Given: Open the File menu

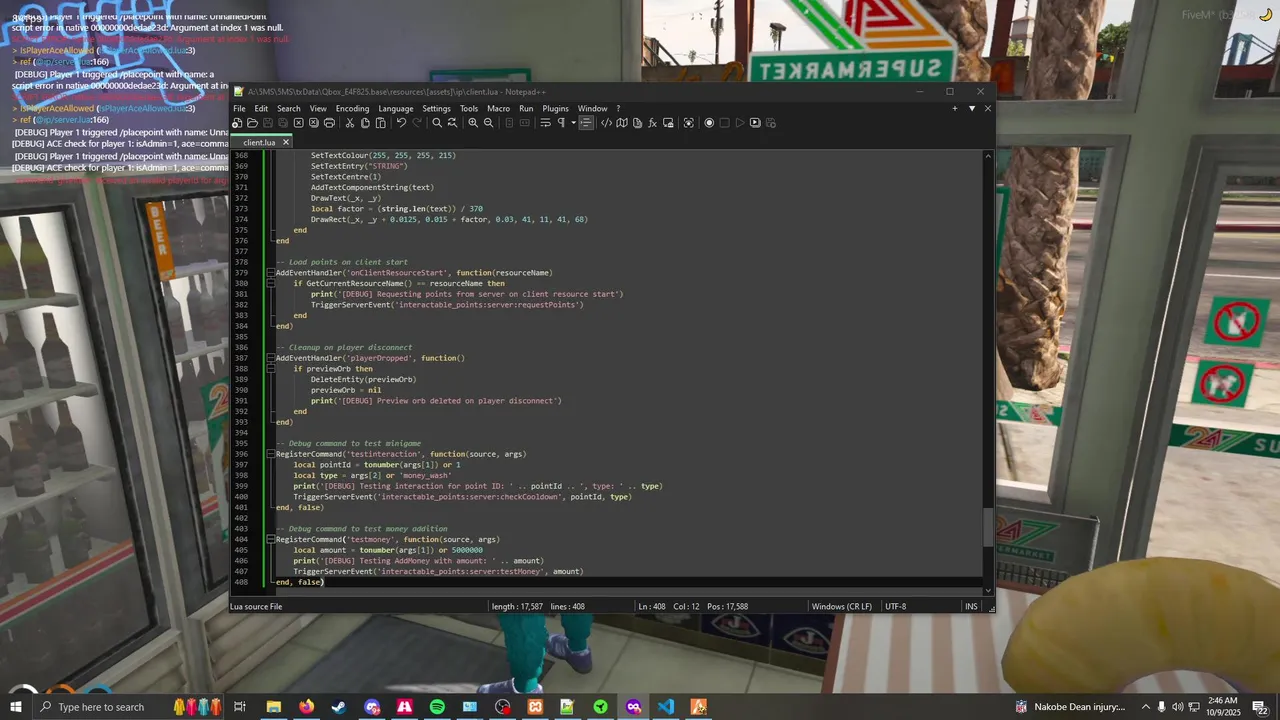Looking at the screenshot, I should click(239, 108).
